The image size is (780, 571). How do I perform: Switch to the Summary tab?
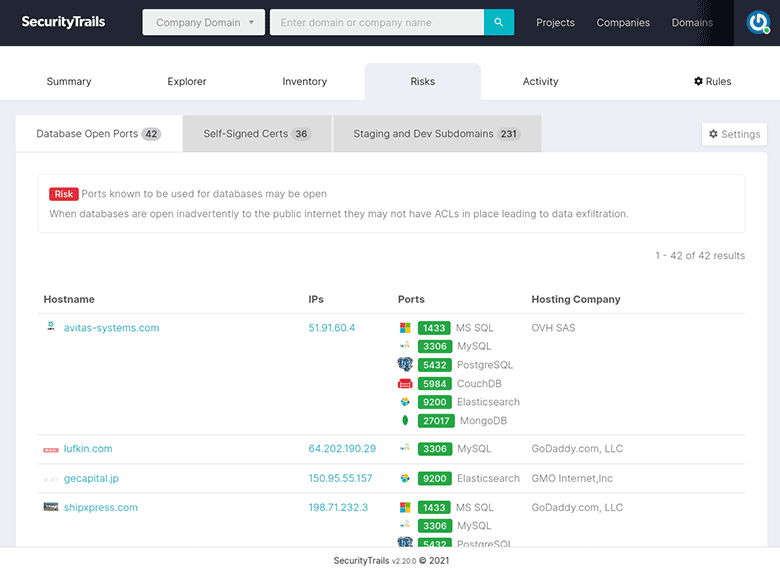pyautogui.click(x=69, y=81)
